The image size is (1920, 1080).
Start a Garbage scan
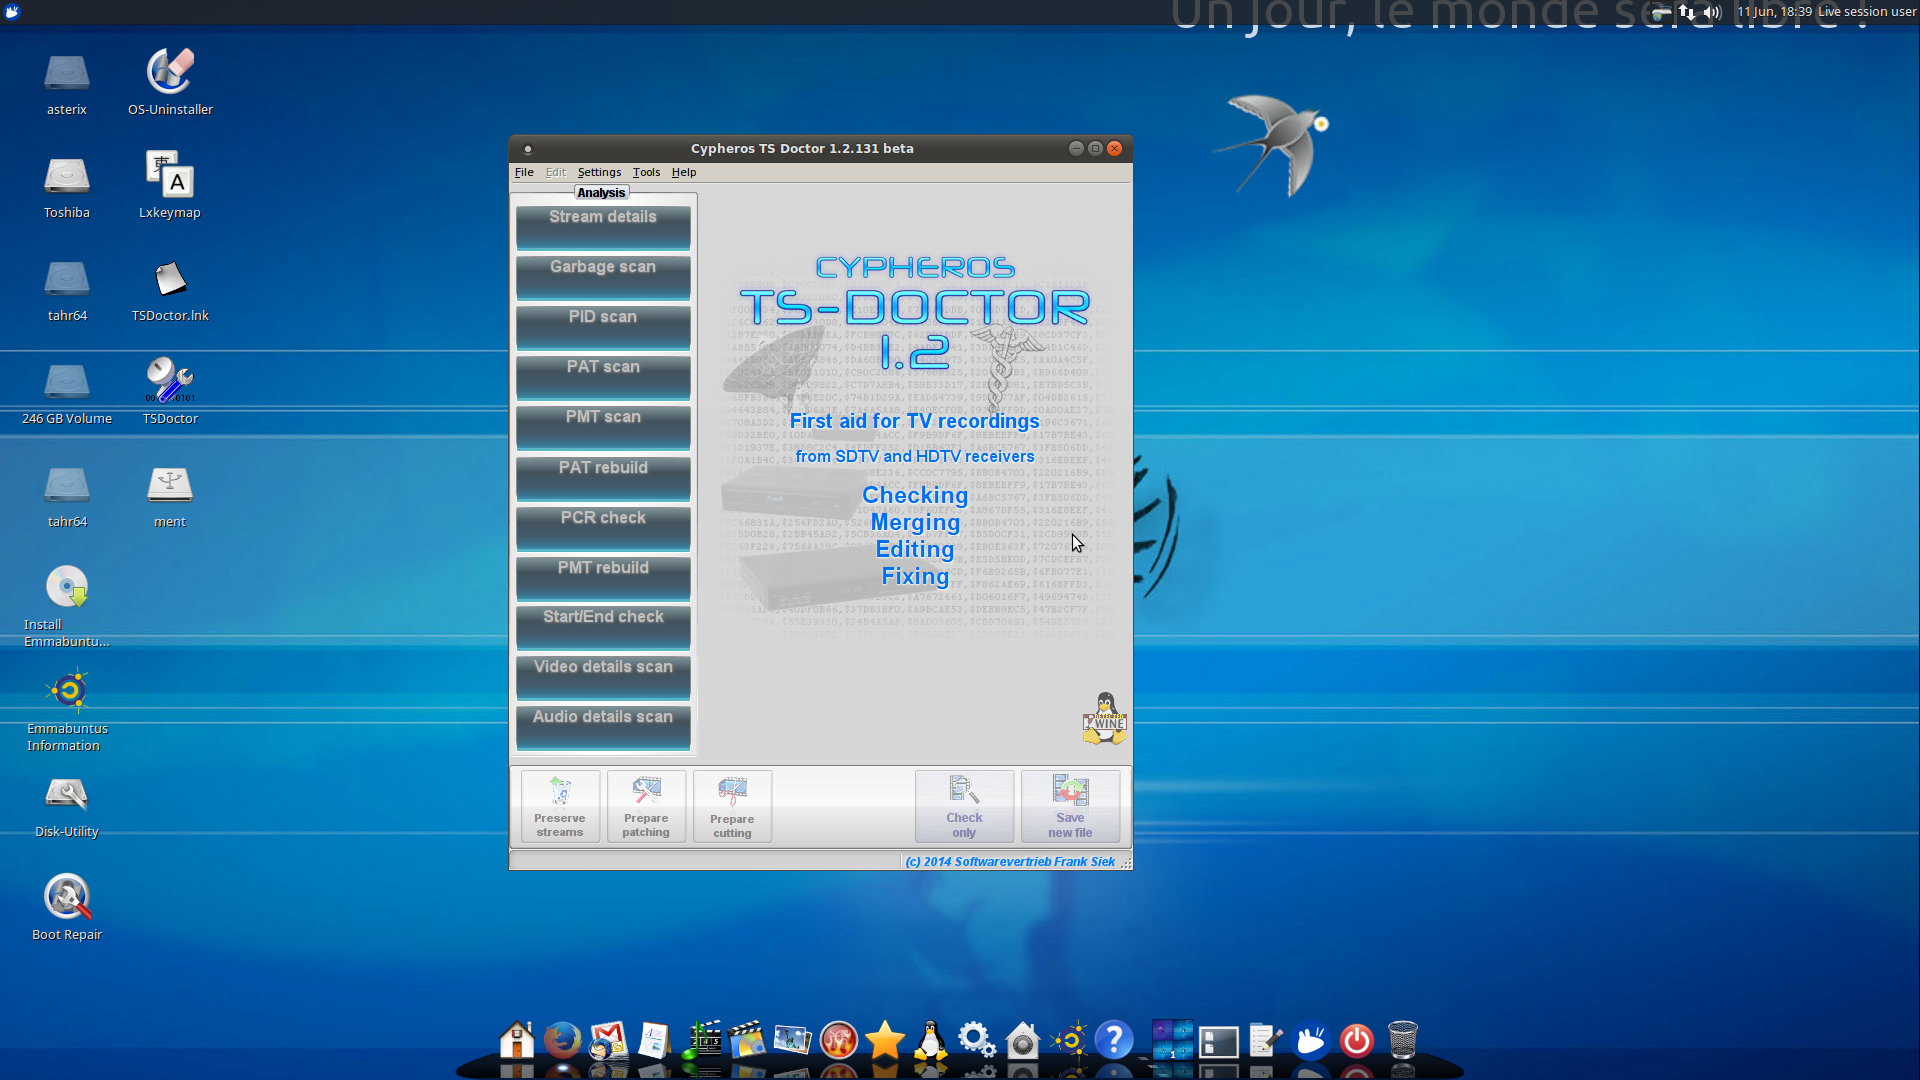click(603, 277)
